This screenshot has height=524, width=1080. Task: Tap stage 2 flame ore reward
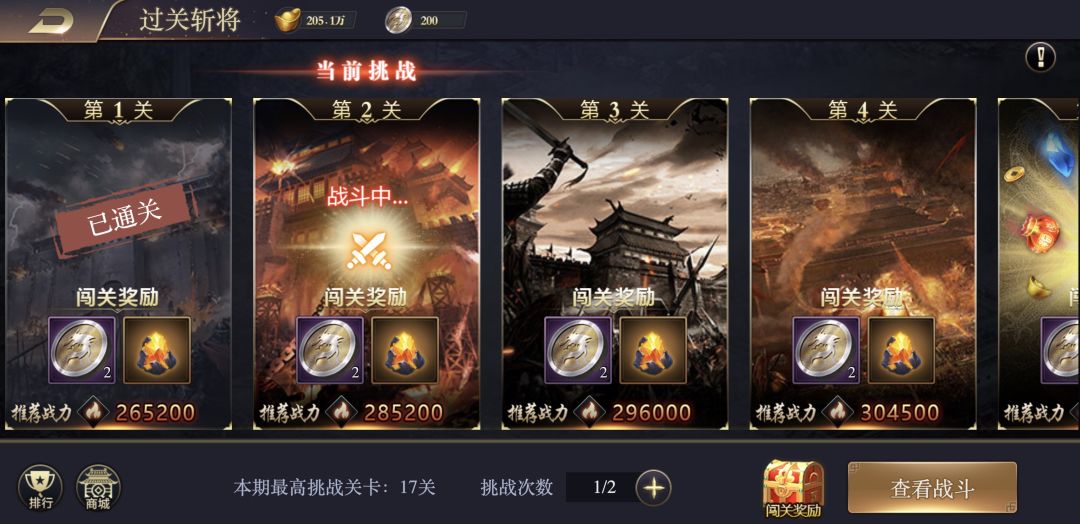pos(405,350)
